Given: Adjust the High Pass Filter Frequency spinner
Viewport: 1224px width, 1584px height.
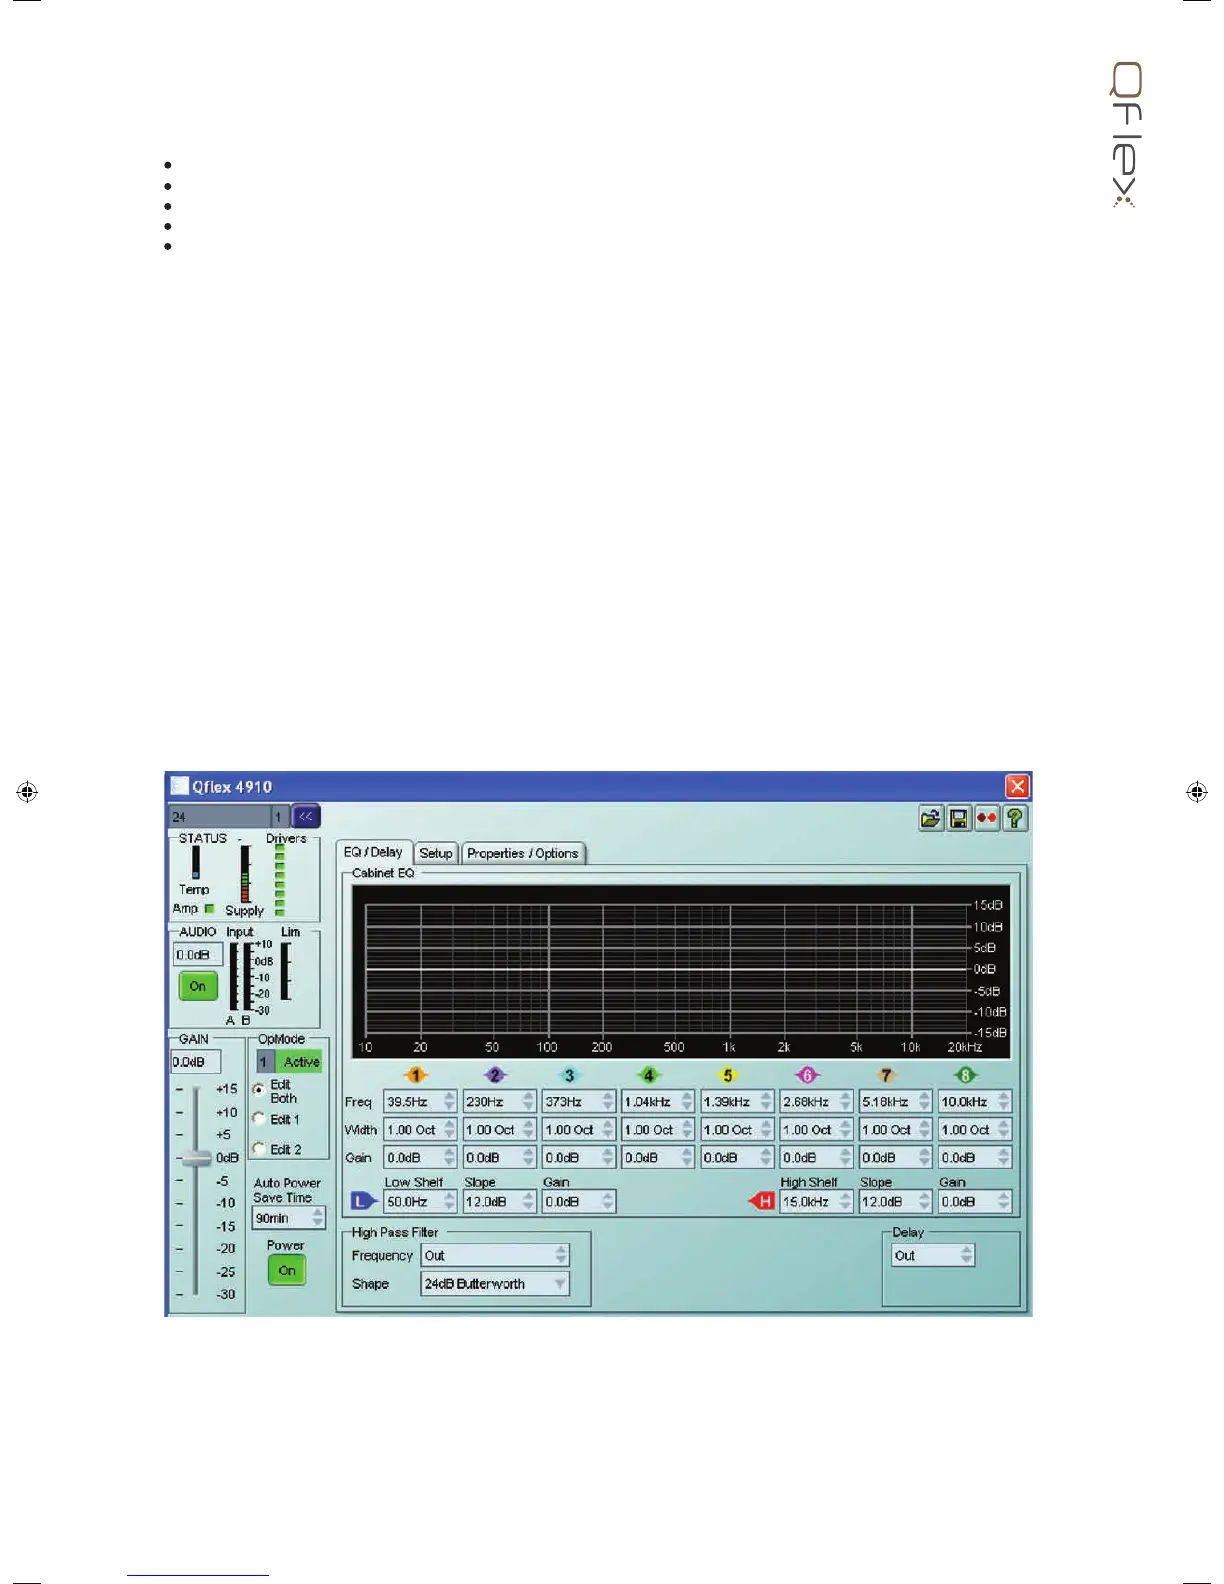Looking at the screenshot, I should 495,1255.
